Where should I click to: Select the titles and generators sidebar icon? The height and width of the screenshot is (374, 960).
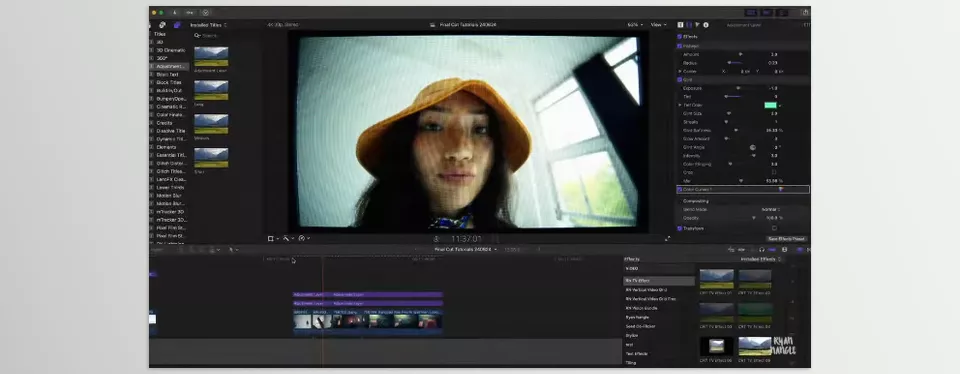pos(177,25)
